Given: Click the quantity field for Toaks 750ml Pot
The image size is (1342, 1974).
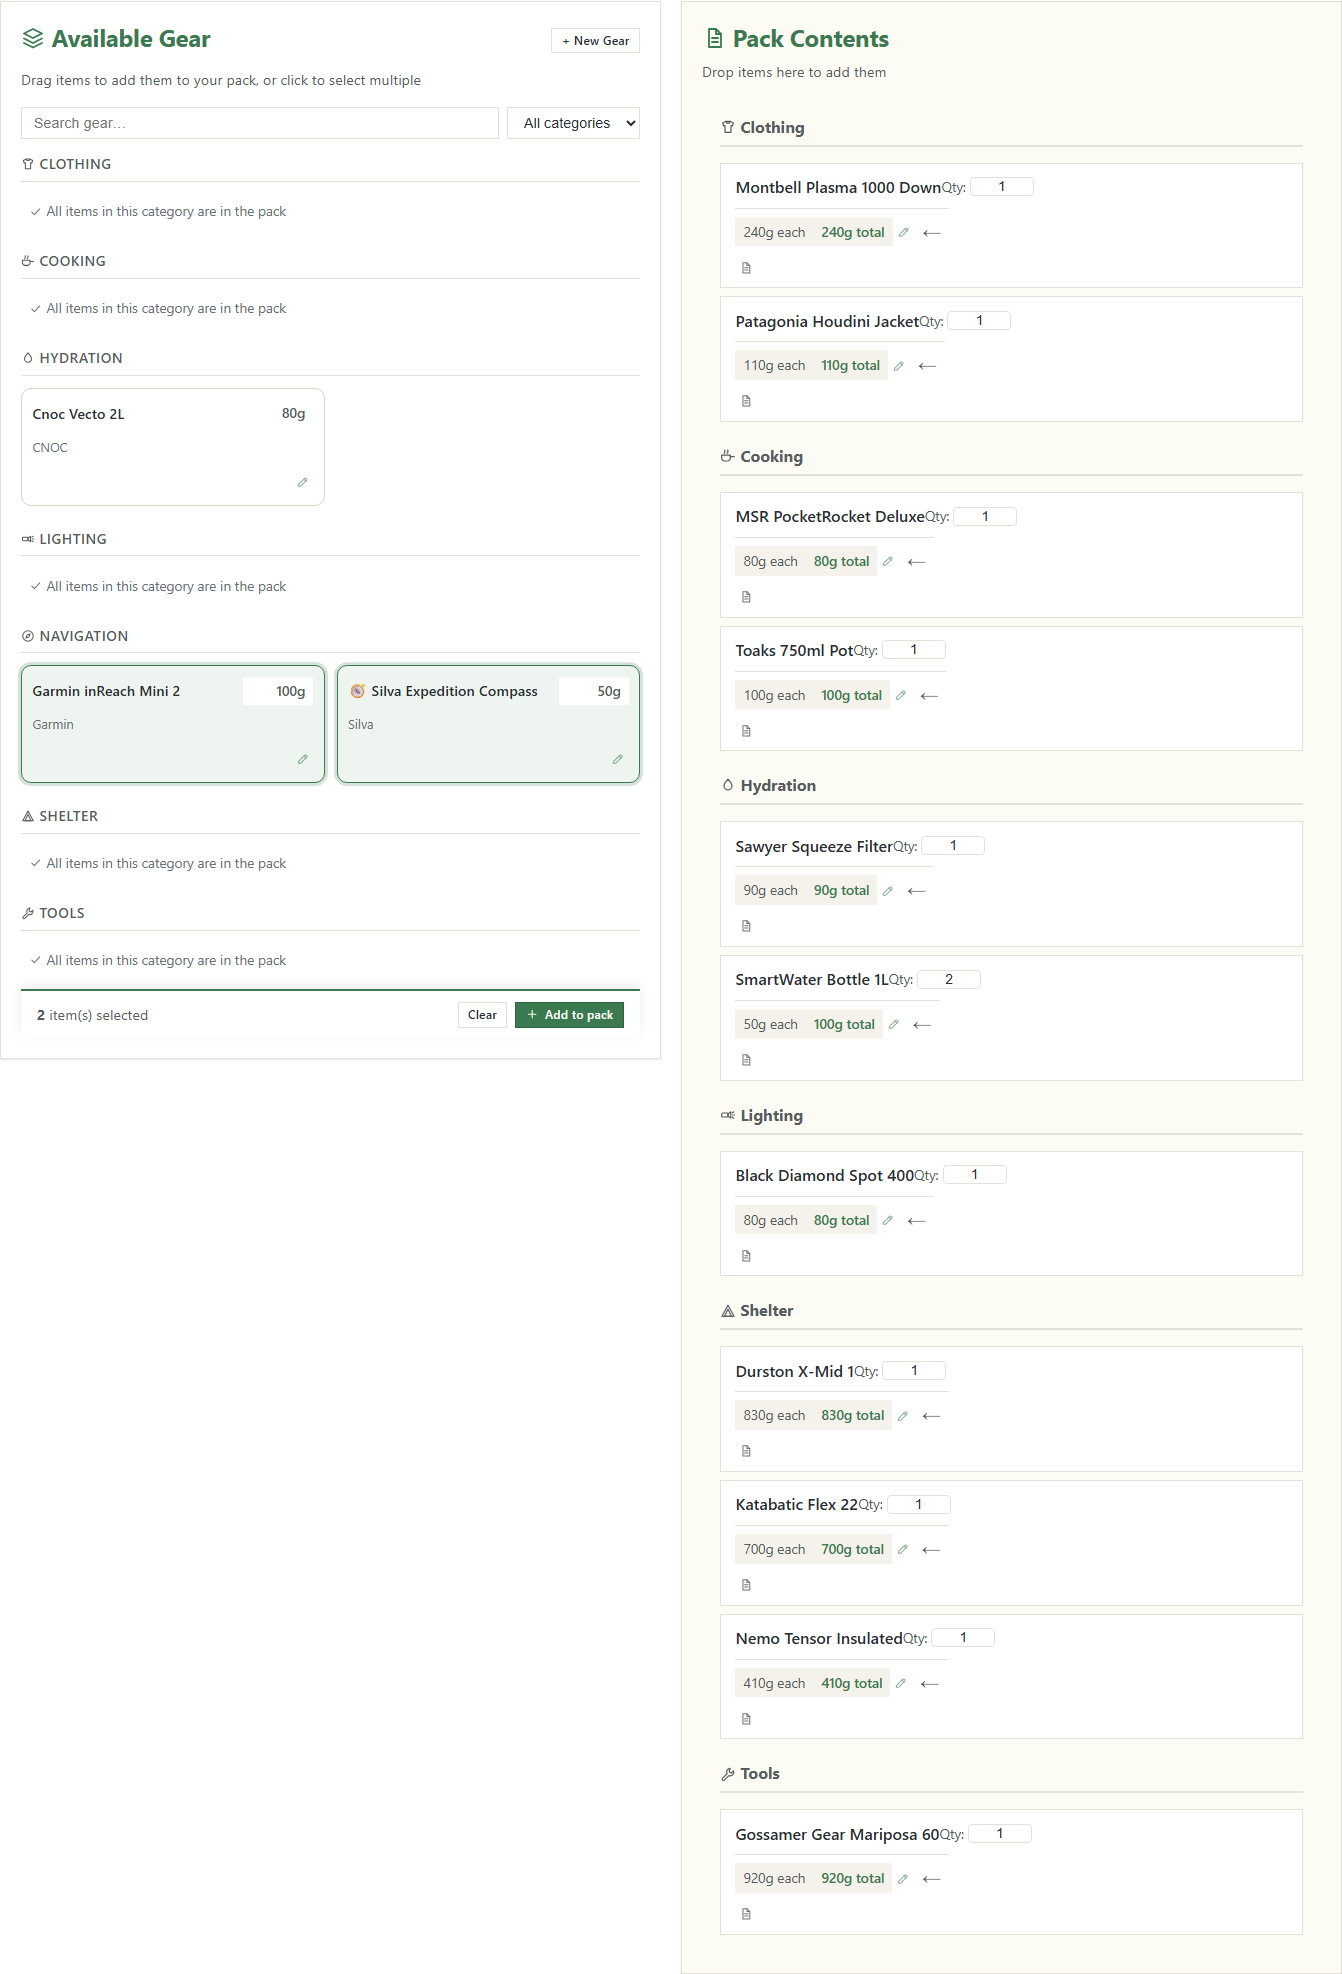Looking at the screenshot, I should (914, 650).
